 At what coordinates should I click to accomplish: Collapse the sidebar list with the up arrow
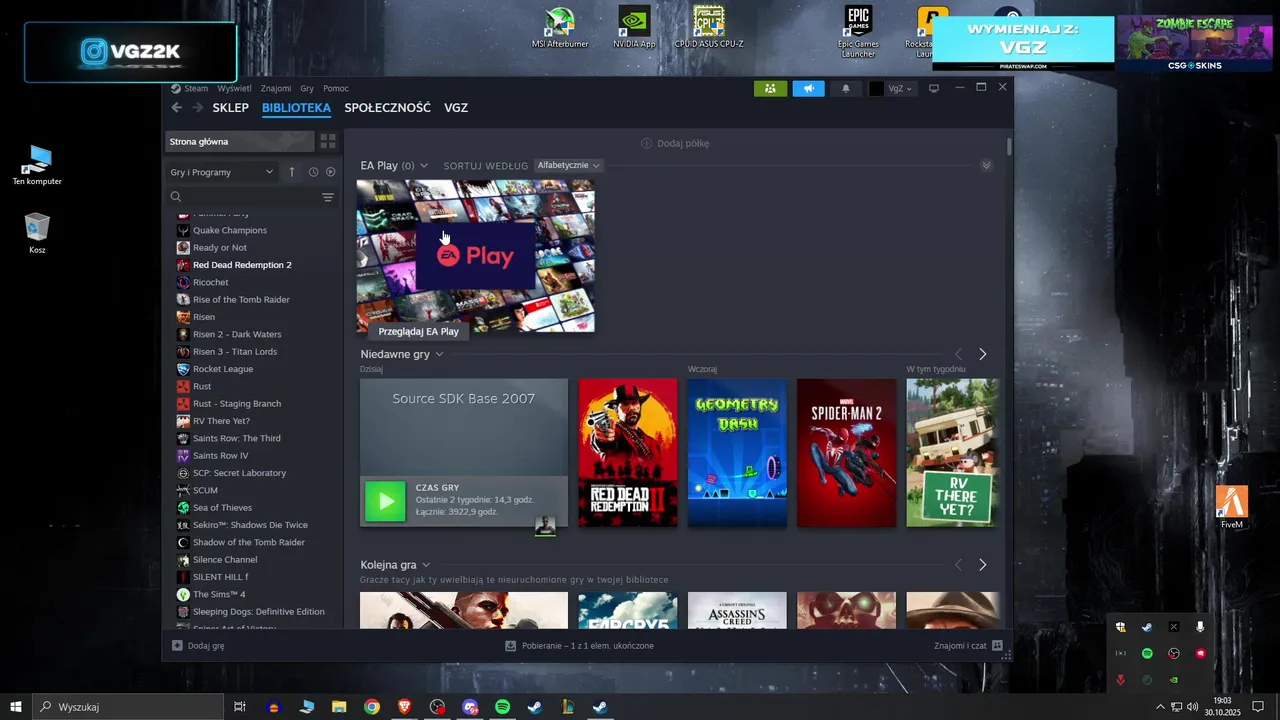click(x=292, y=172)
